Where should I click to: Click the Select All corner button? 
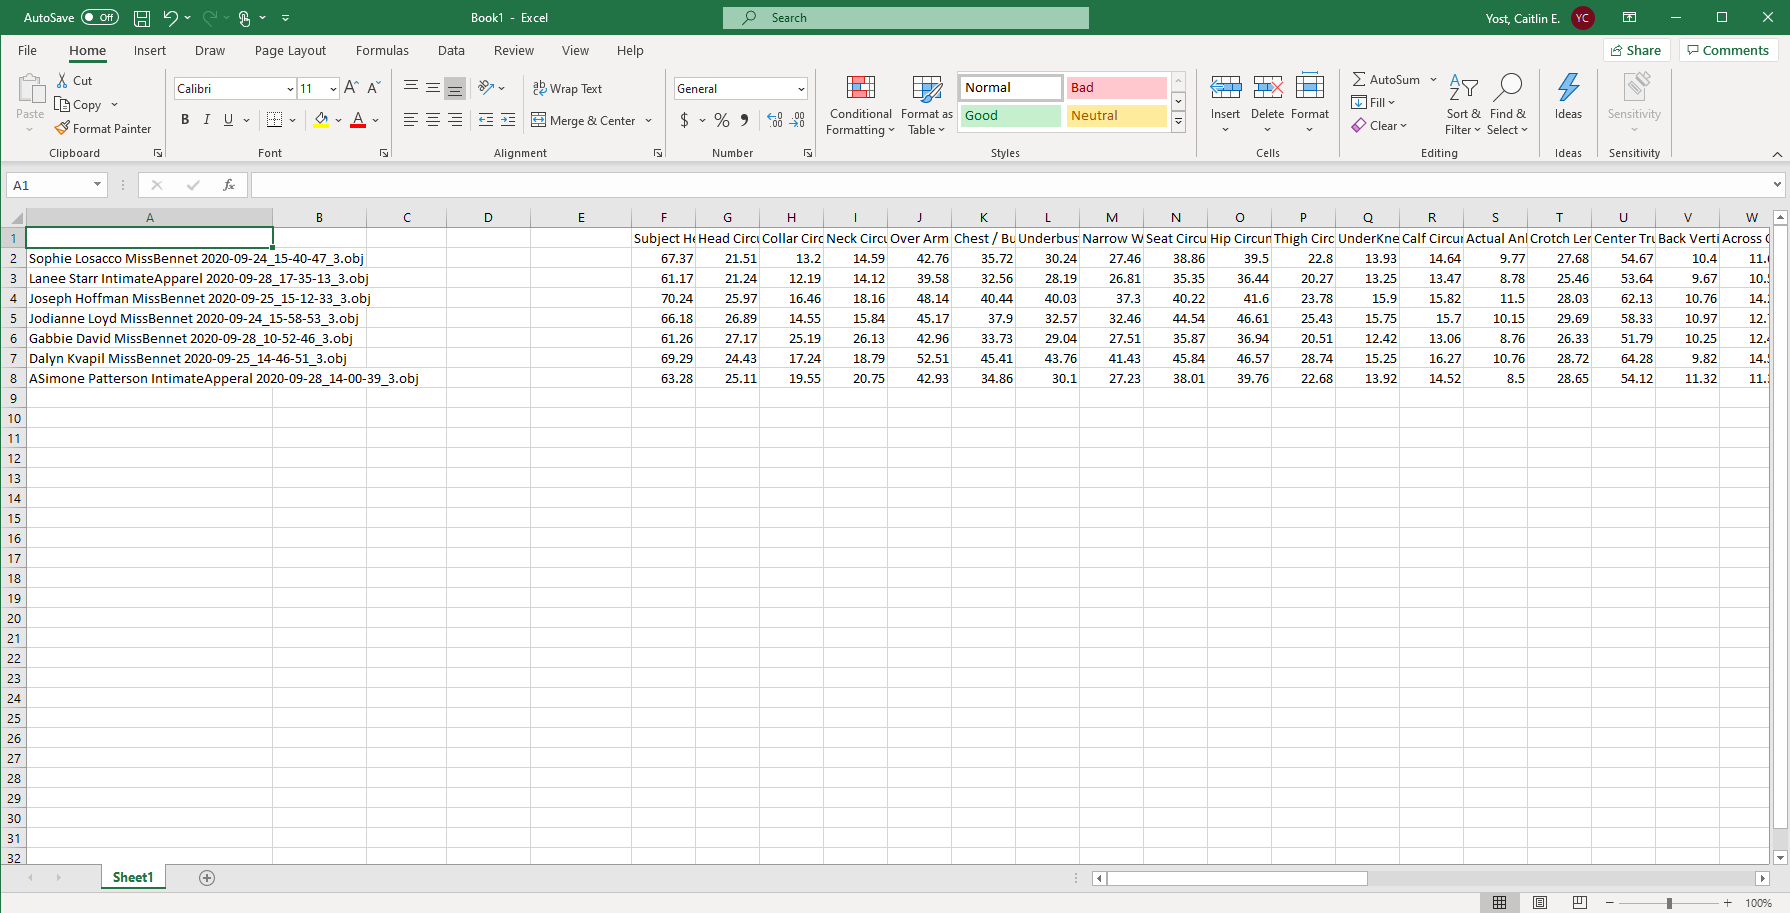point(14,217)
